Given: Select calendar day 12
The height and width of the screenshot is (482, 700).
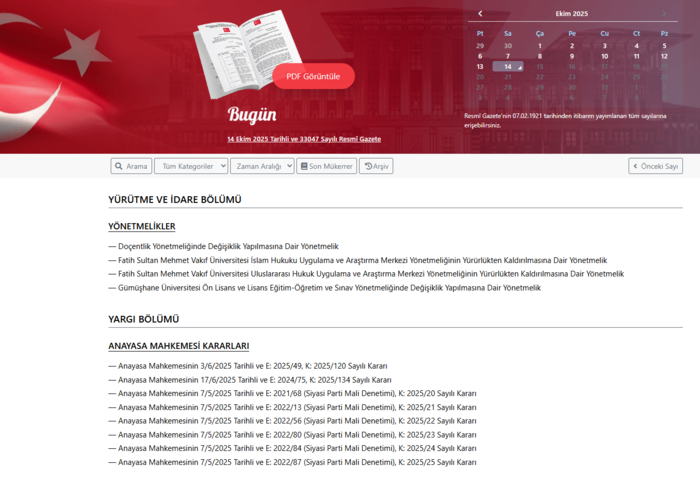Looking at the screenshot, I should click(x=664, y=56).
